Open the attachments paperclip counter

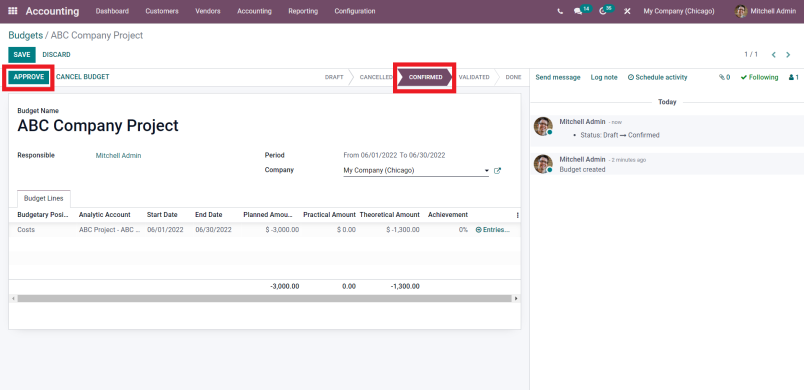[724, 77]
